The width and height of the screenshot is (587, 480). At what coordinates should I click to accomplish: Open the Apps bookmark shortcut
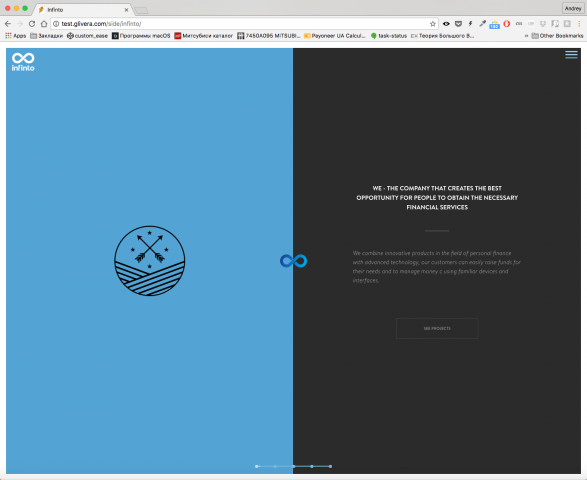[15, 36]
